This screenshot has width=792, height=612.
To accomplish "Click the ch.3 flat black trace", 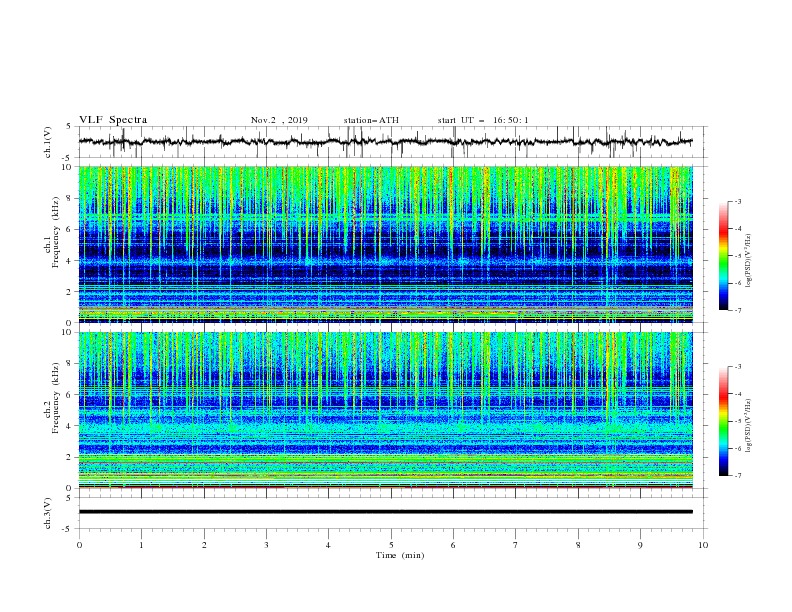I will [x=385, y=512].
